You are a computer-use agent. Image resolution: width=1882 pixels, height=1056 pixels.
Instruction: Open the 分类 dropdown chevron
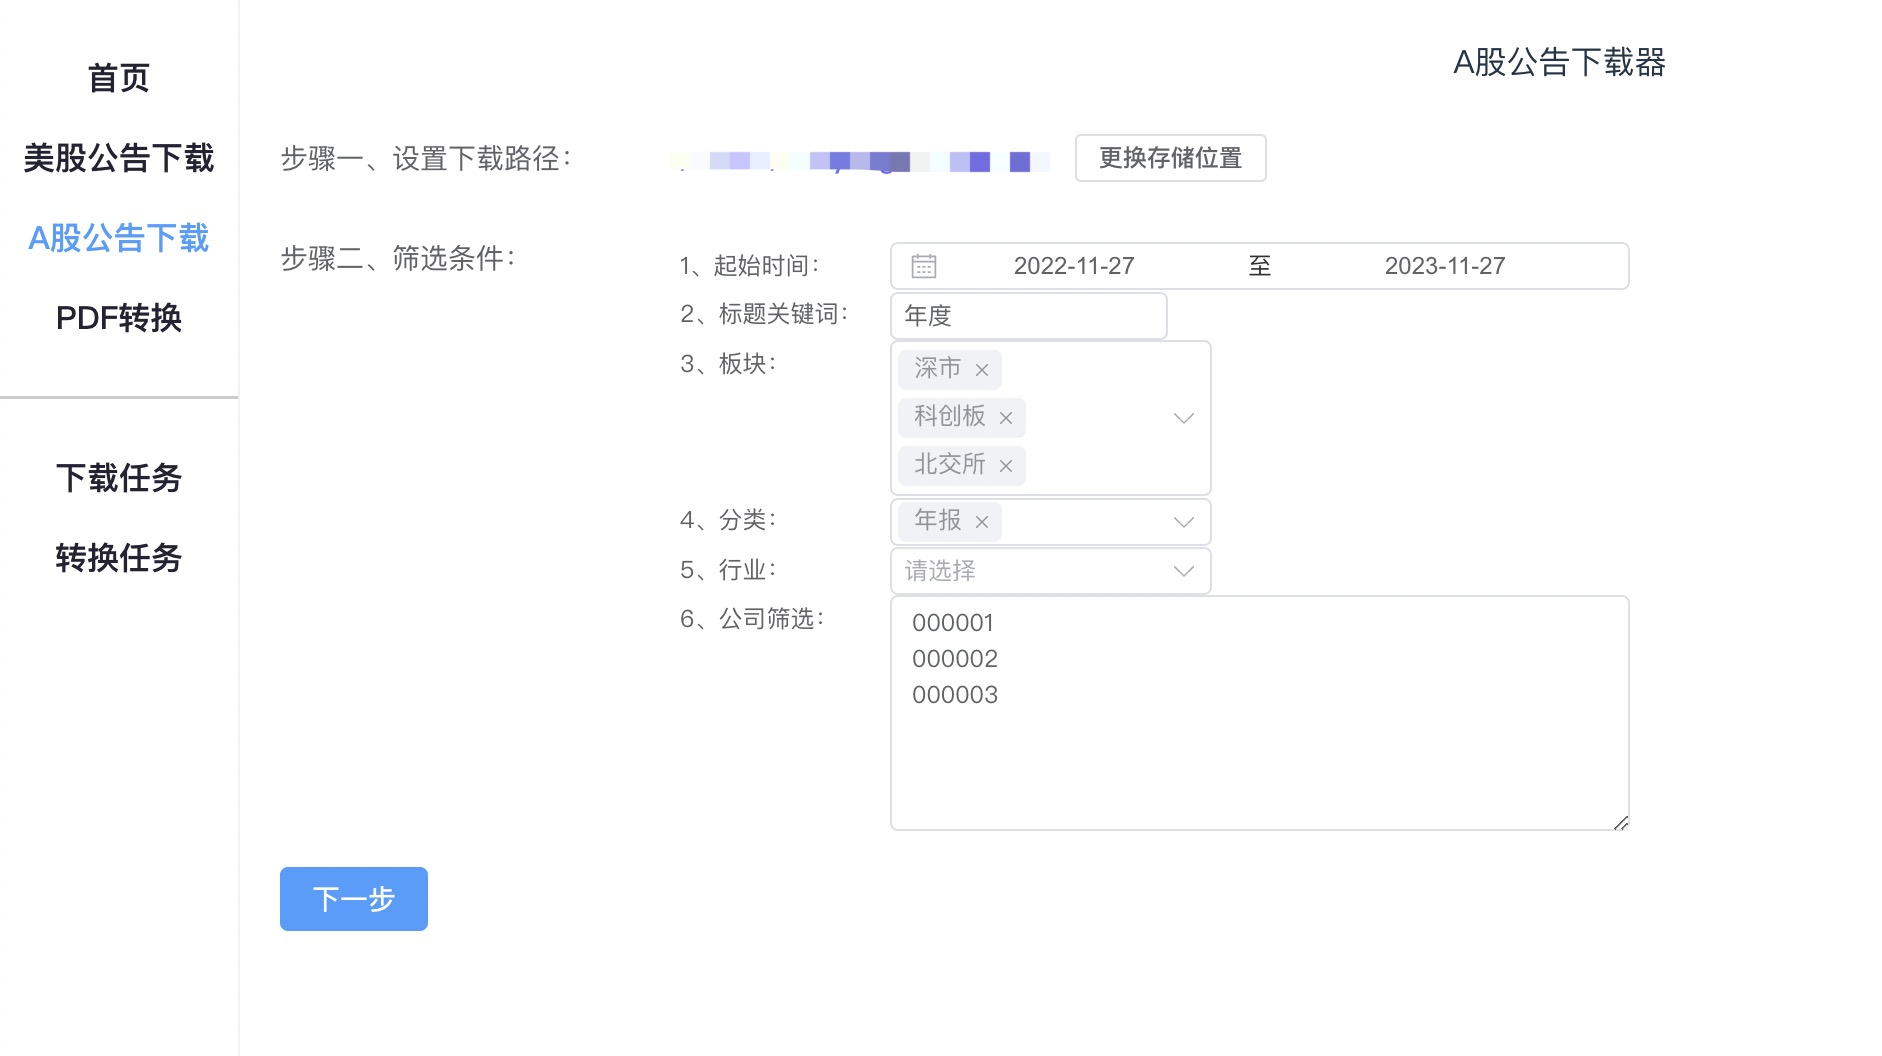tap(1184, 522)
